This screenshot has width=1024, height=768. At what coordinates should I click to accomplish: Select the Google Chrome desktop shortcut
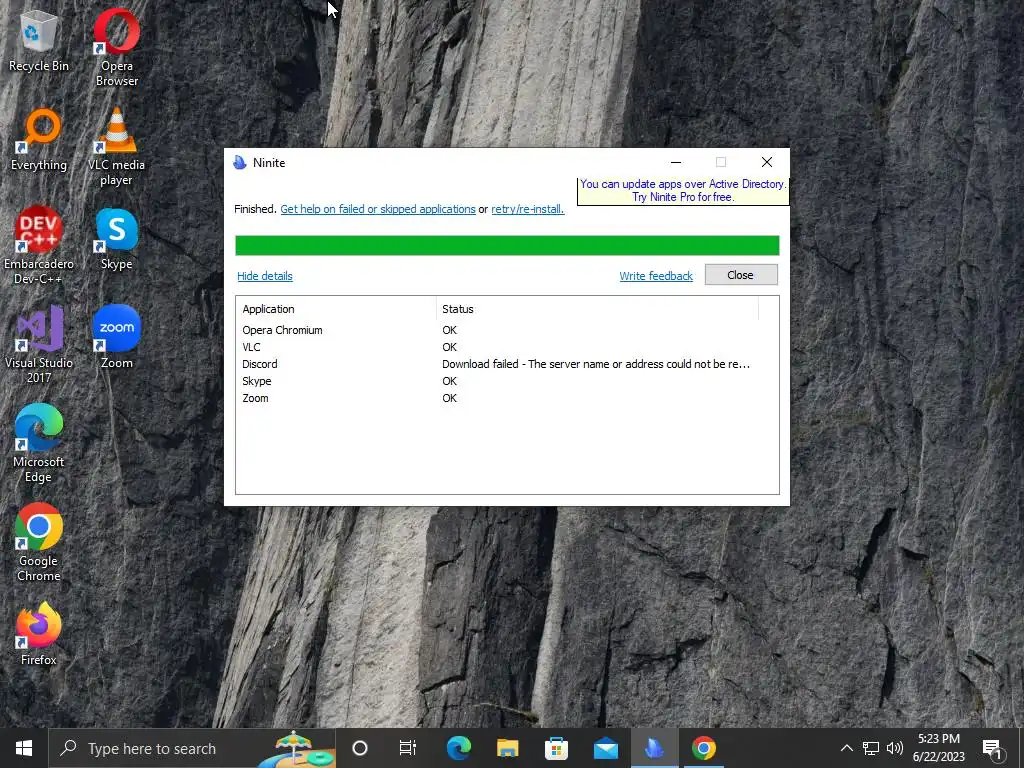39,542
